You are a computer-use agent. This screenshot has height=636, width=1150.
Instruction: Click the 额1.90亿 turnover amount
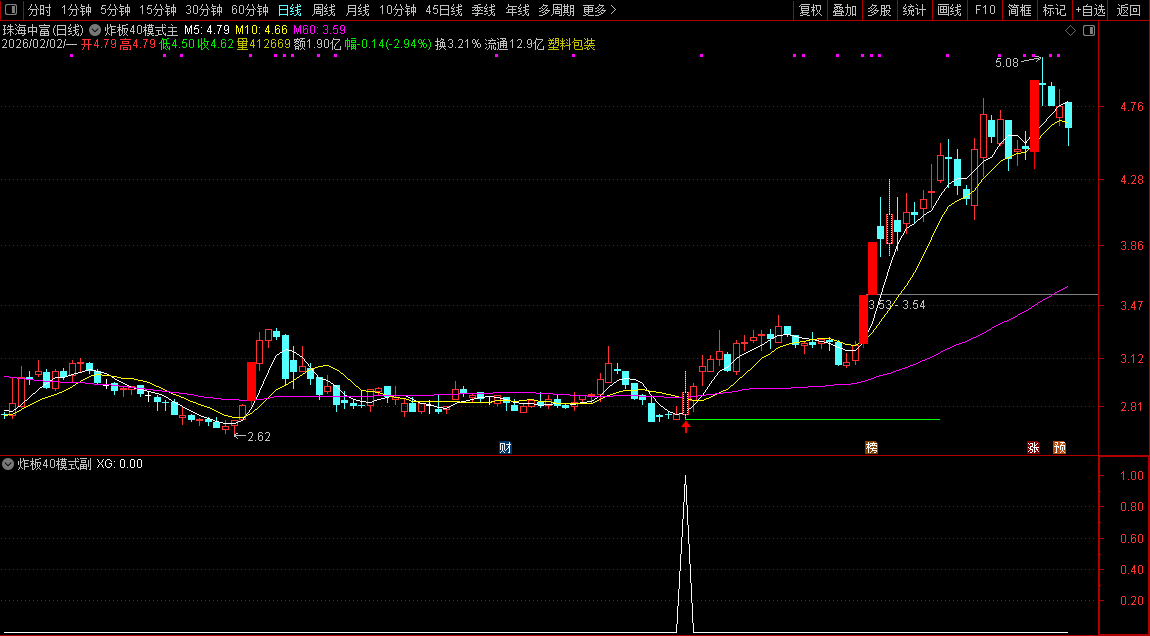point(317,44)
